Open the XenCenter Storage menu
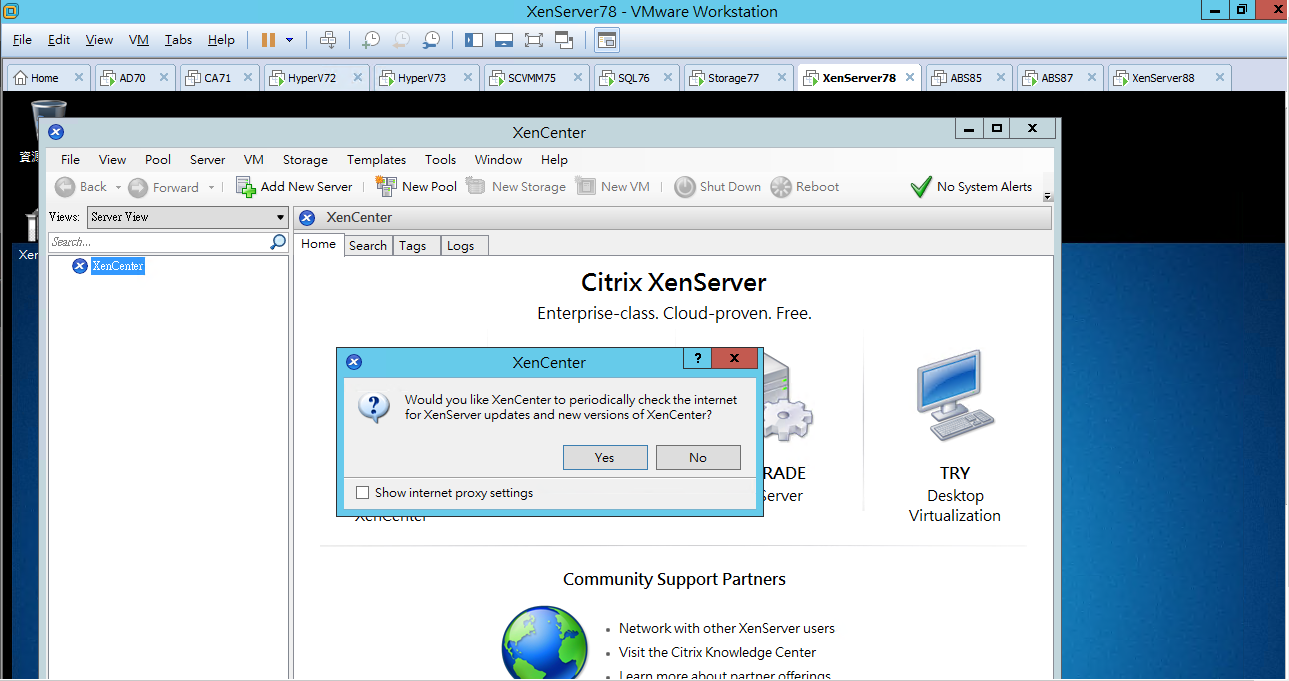Viewport: 1289px width, 681px height. [305, 159]
